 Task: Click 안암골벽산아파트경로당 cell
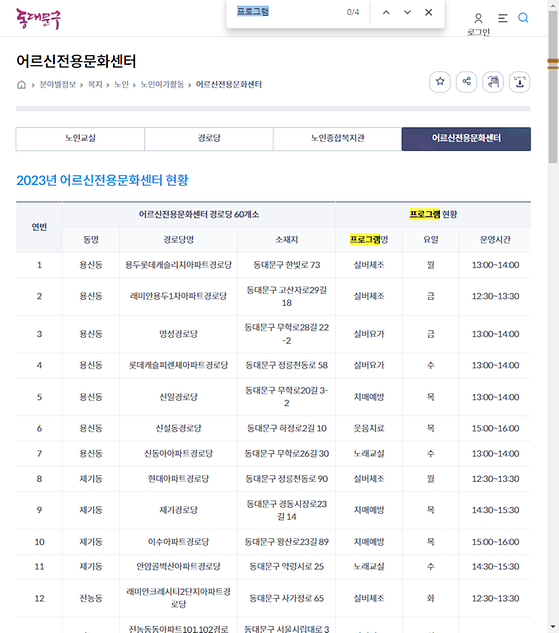[x=178, y=567]
